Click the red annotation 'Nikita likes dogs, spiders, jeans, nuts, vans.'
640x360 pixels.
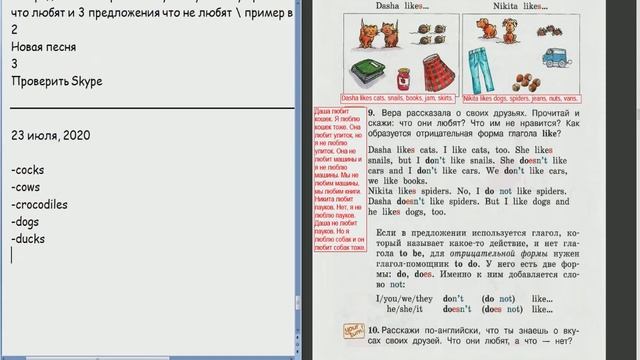[x=521, y=99]
